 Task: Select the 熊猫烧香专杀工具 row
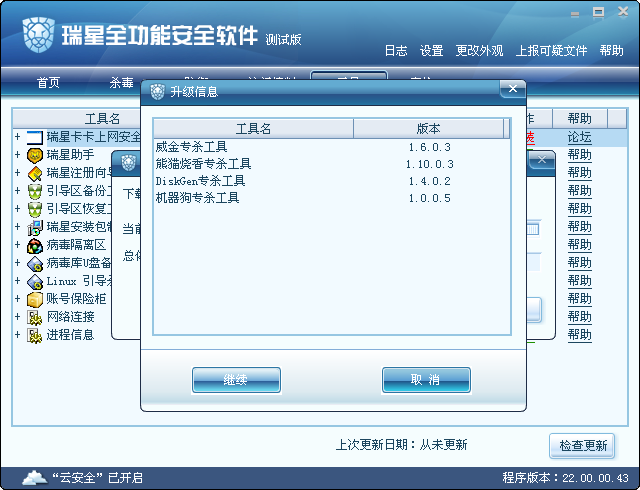click(x=331, y=164)
